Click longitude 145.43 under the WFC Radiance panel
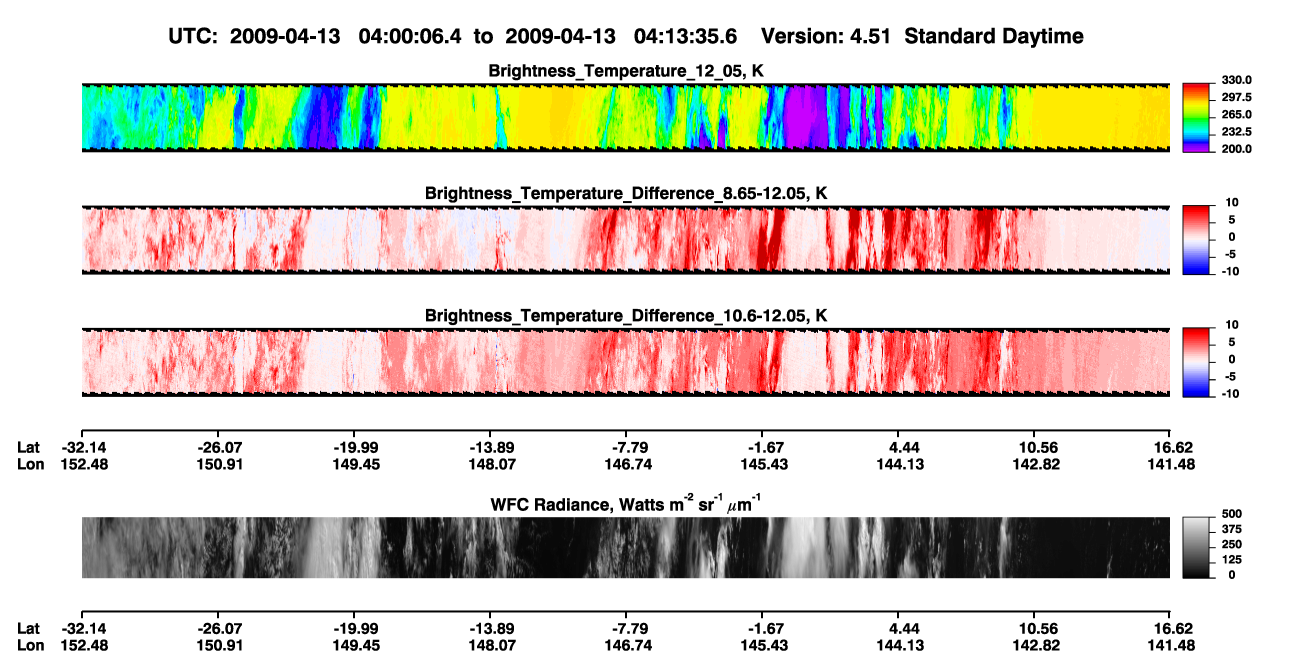The height and width of the screenshot is (667, 1300). [765, 644]
